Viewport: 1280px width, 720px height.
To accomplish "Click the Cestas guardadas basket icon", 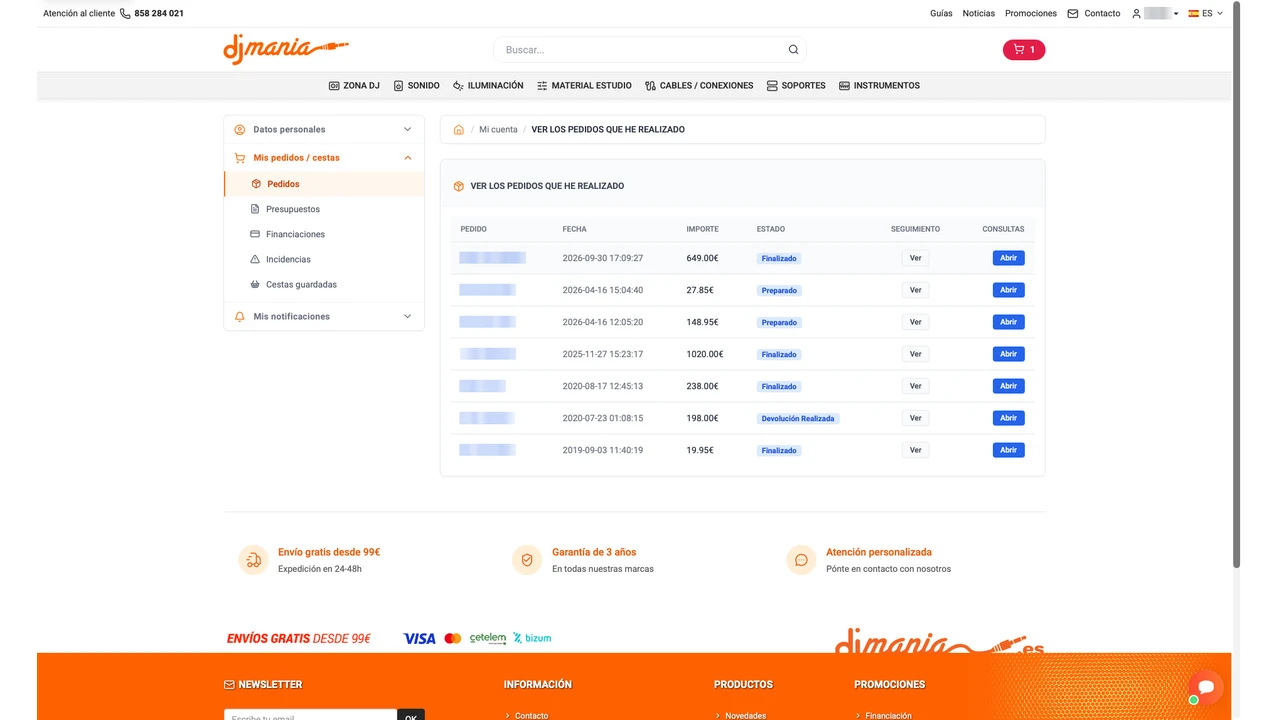I will click(255, 284).
